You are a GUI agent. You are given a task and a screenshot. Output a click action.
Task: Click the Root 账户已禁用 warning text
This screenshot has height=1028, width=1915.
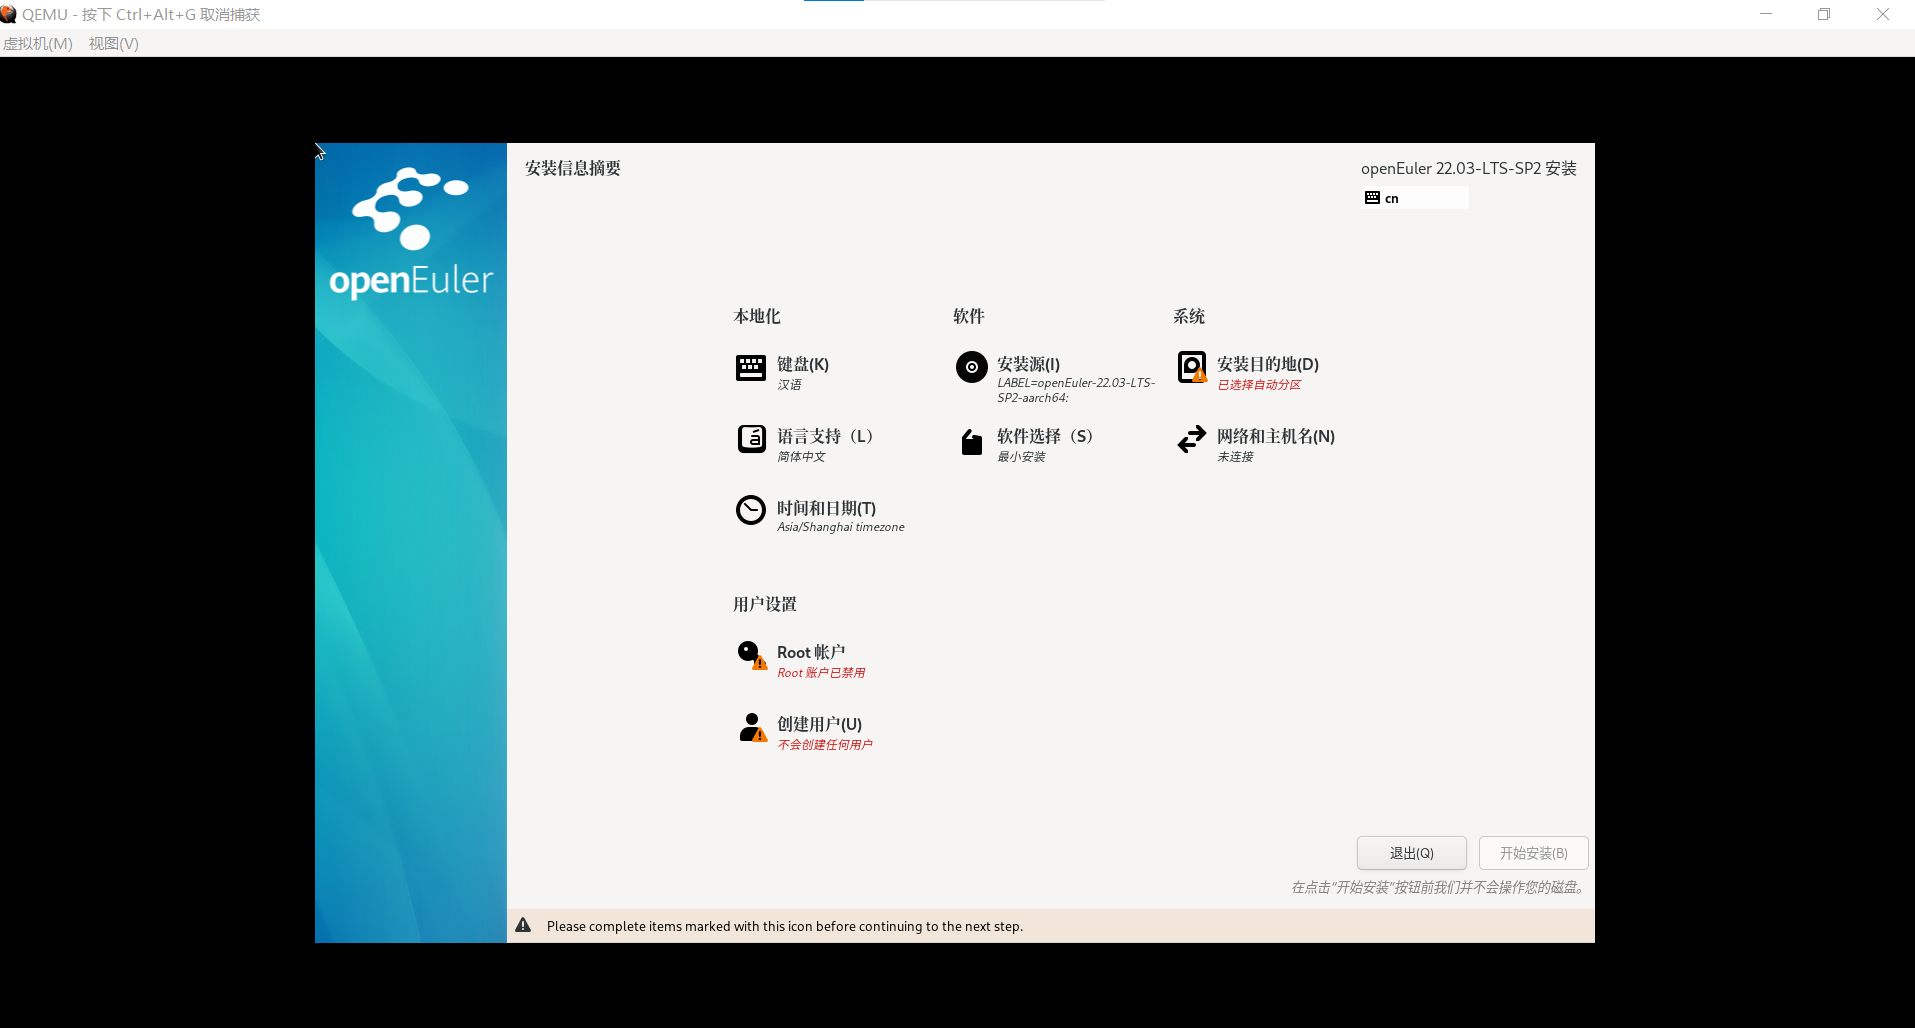pyautogui.click(x=821, y=673)
